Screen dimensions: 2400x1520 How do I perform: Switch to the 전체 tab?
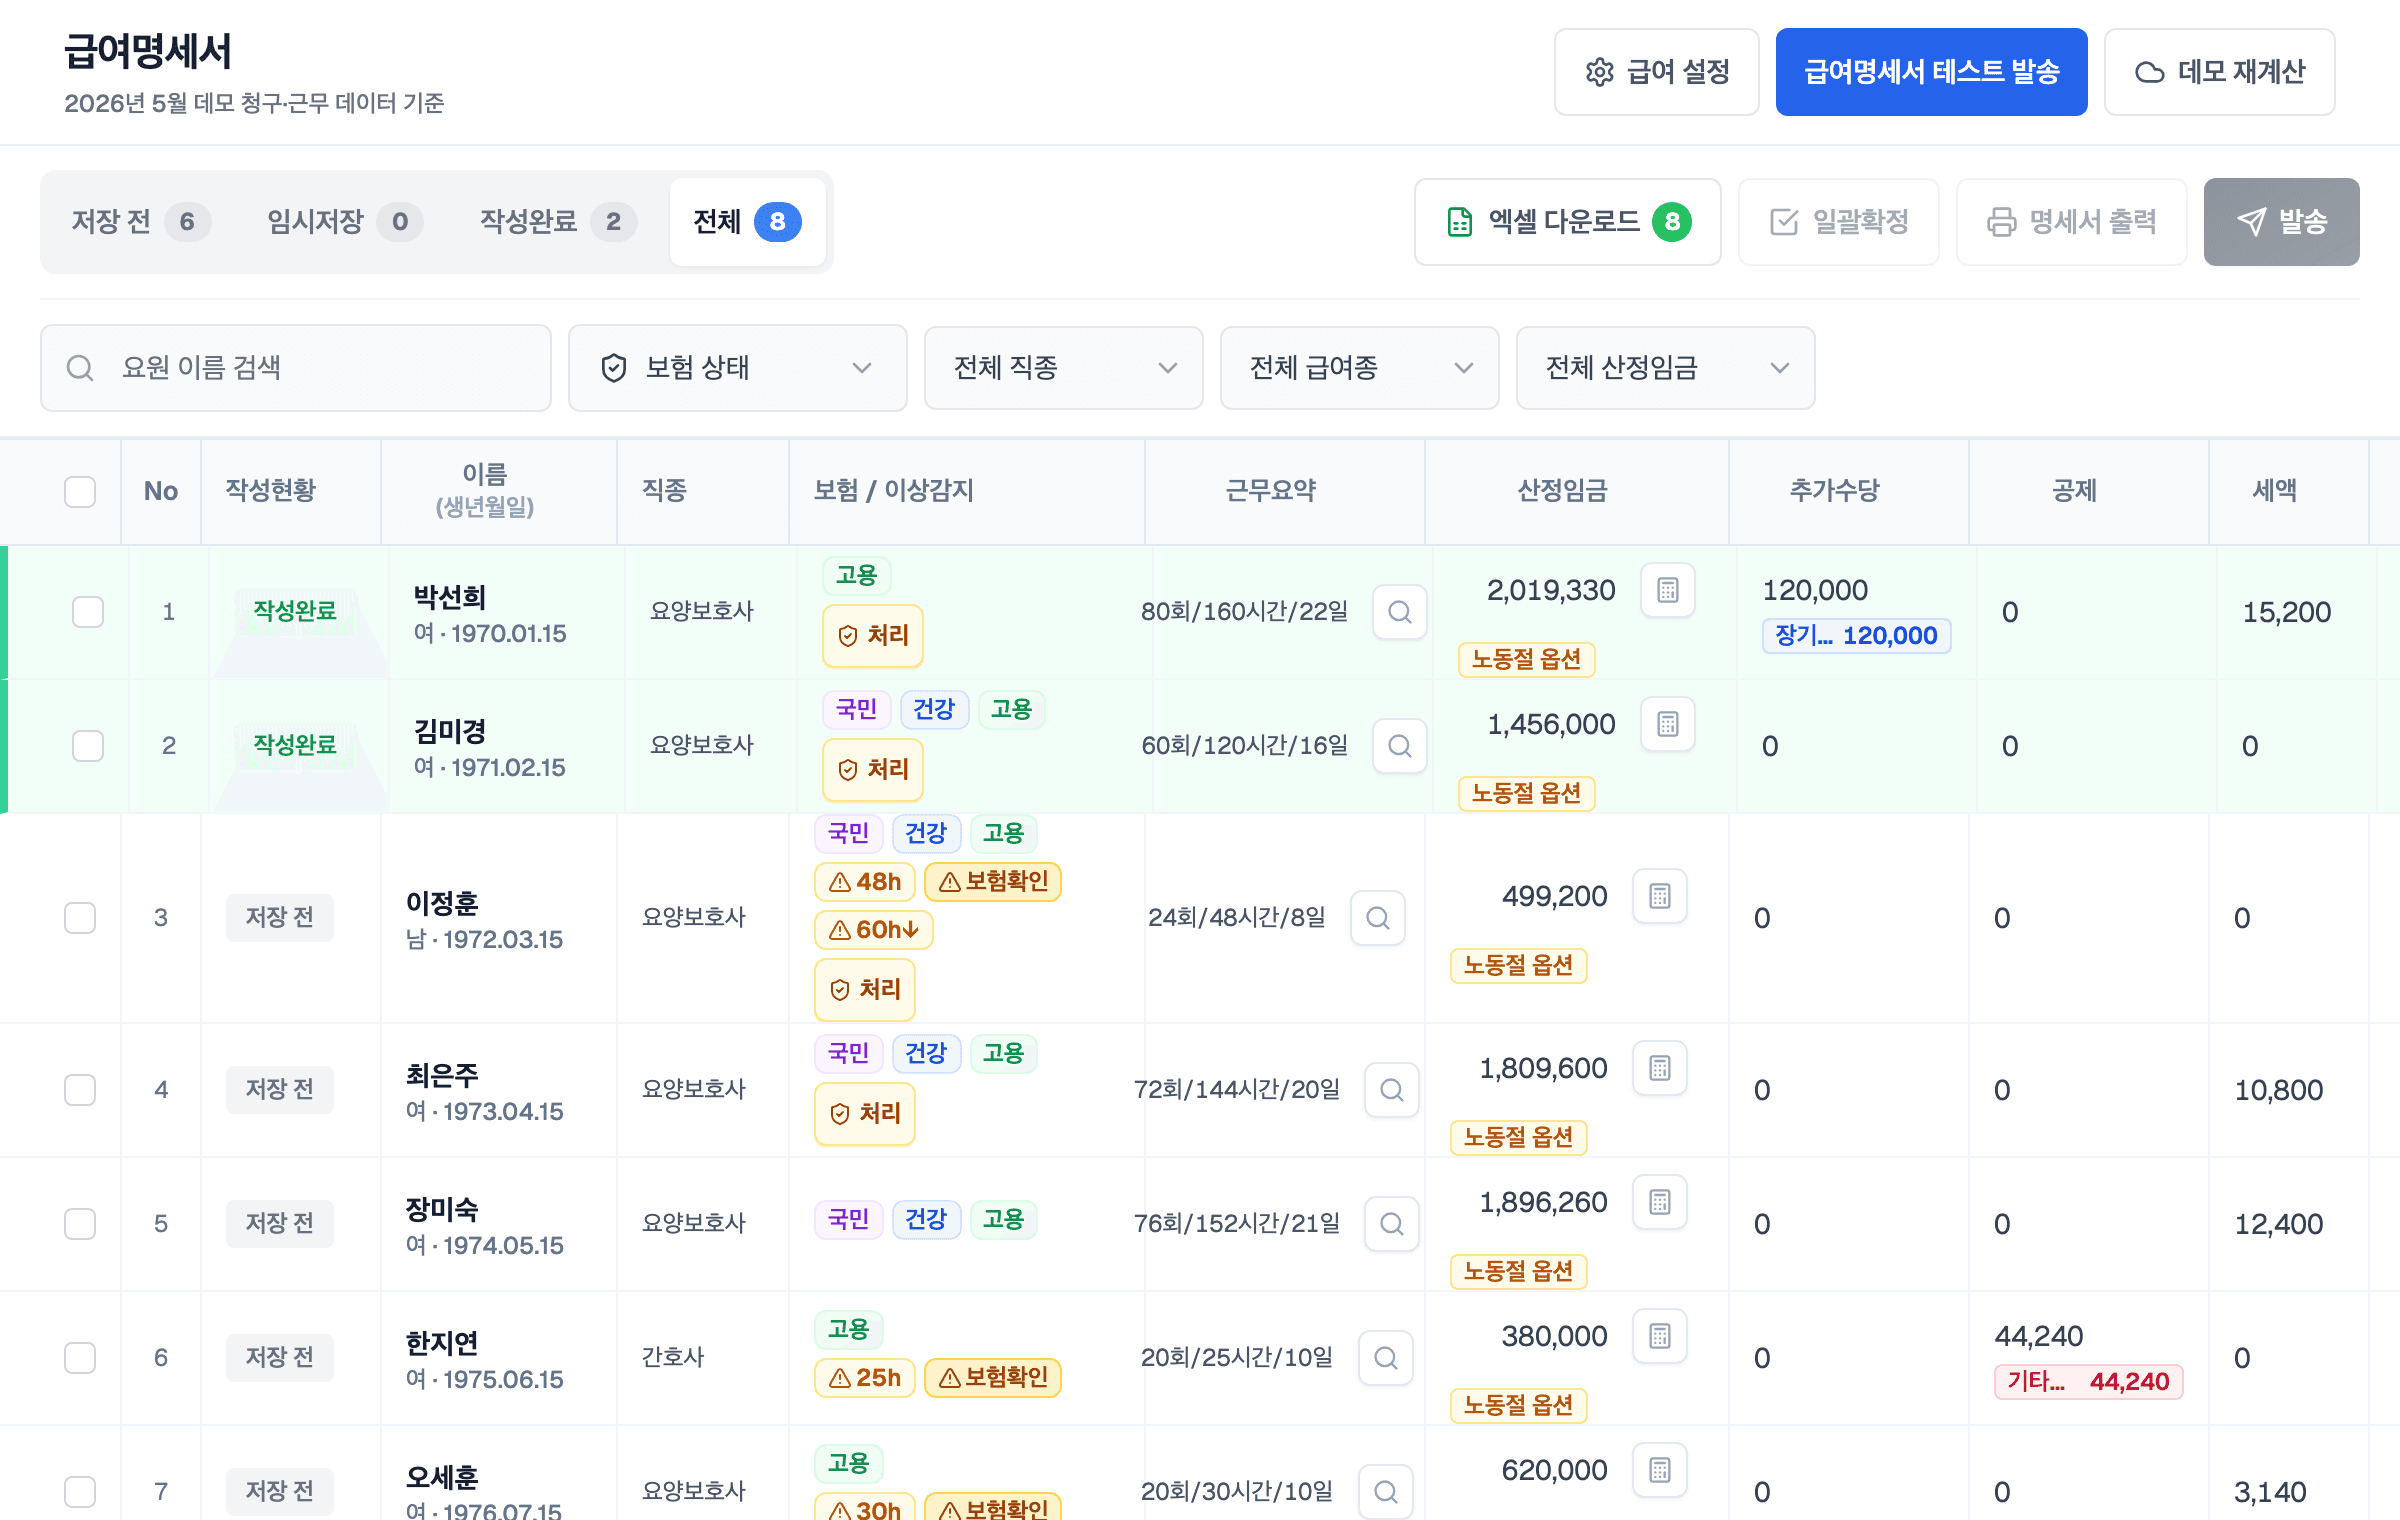(747, 222)
